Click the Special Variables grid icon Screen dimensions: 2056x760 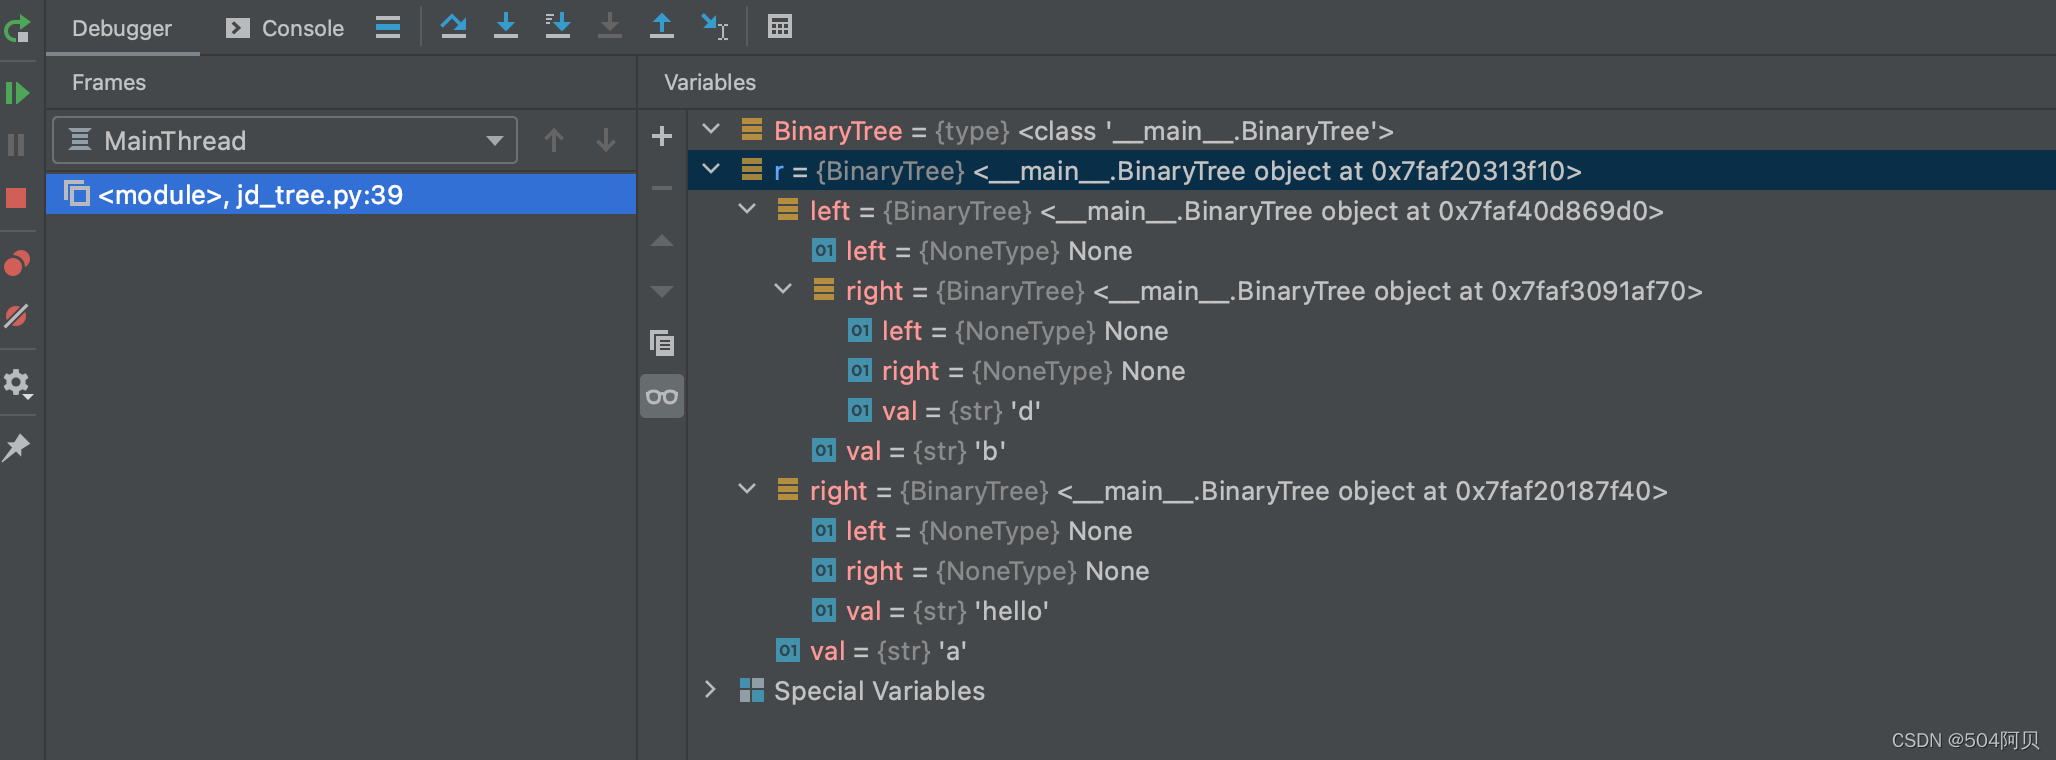click(752, 690)
